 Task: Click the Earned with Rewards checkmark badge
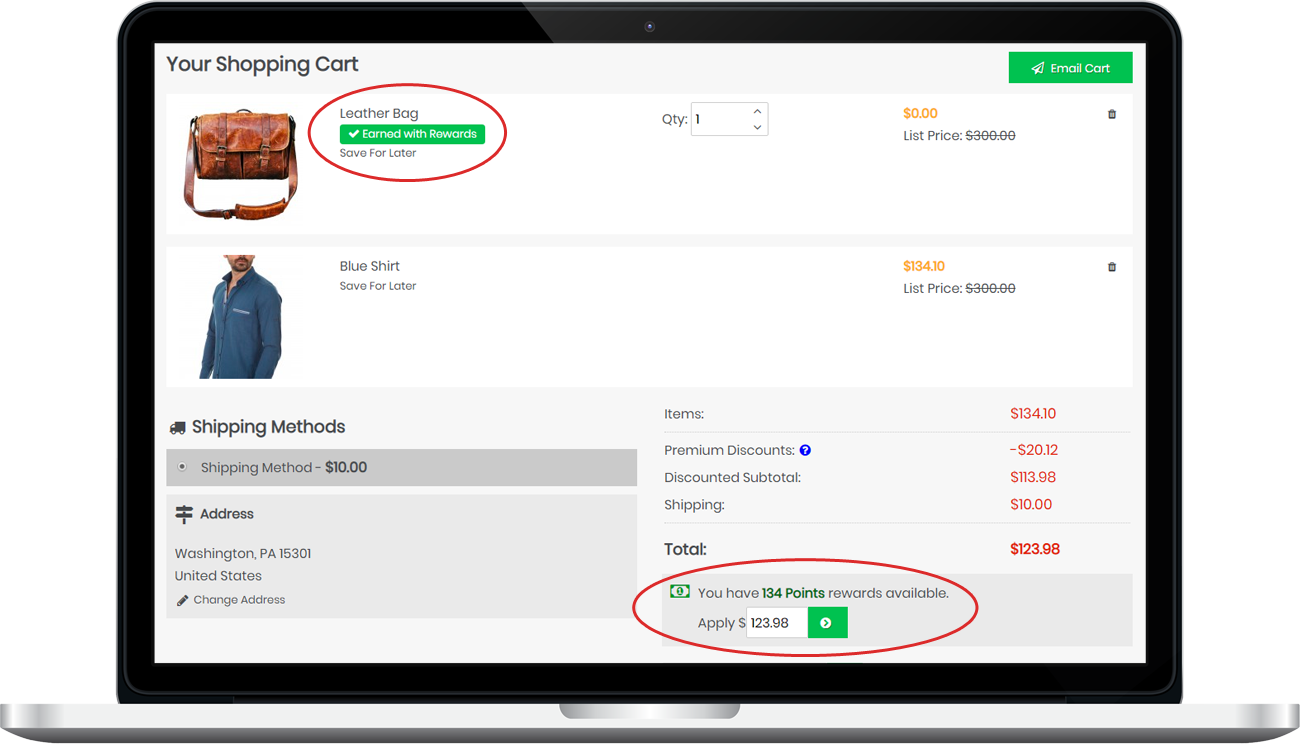point(412,133)
